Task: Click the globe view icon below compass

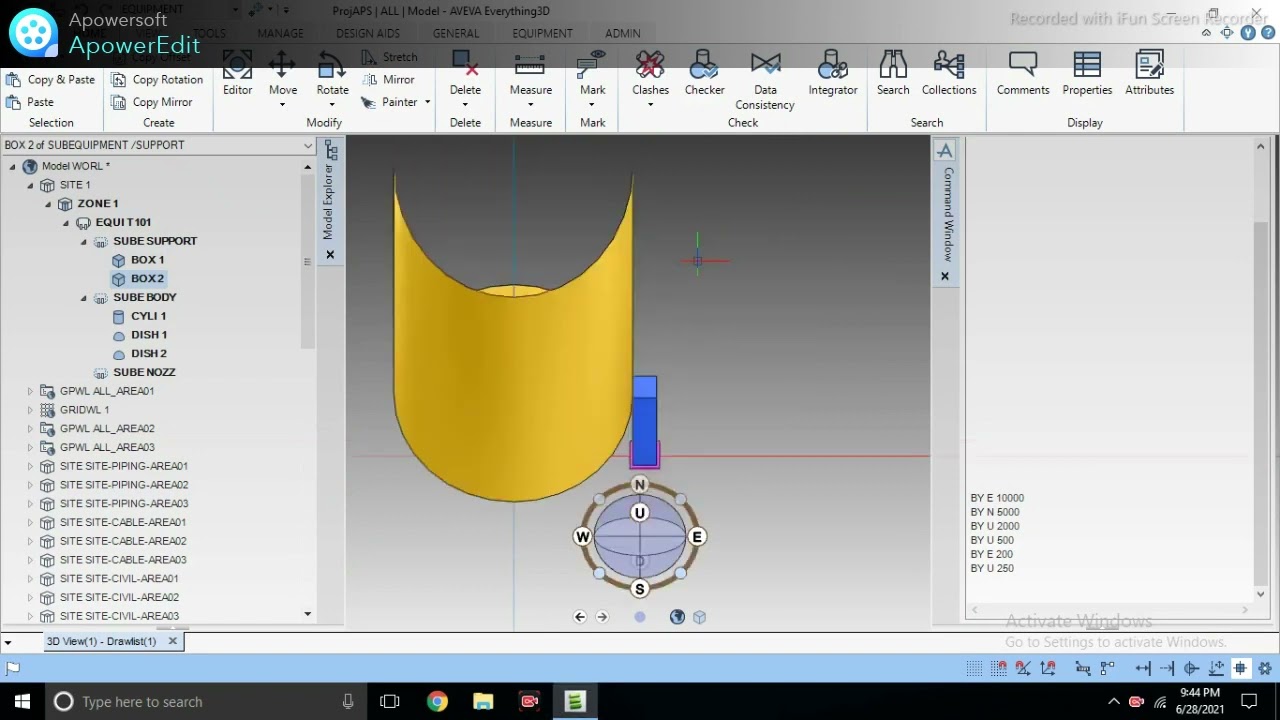Action: coord(677,617)
